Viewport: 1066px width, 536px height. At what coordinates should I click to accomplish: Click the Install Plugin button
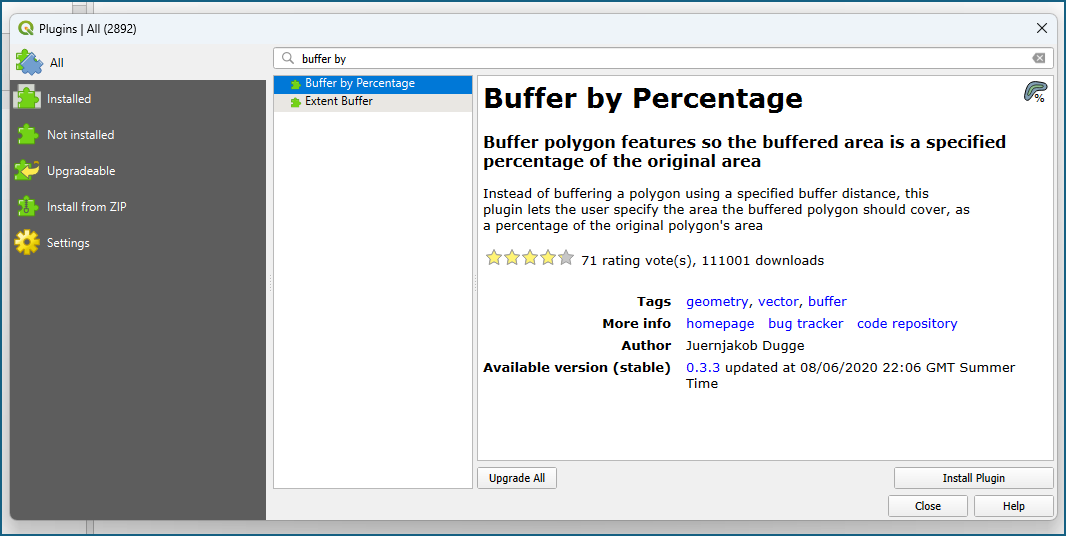click(974, 478)
